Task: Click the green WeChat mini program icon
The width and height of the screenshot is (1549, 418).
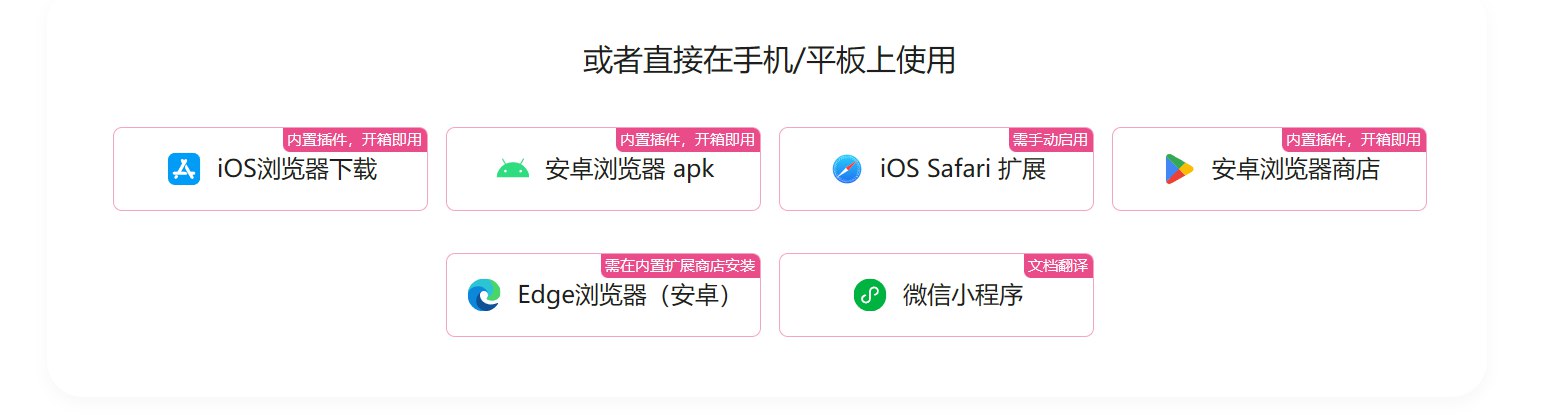Action: click(869, 295)
